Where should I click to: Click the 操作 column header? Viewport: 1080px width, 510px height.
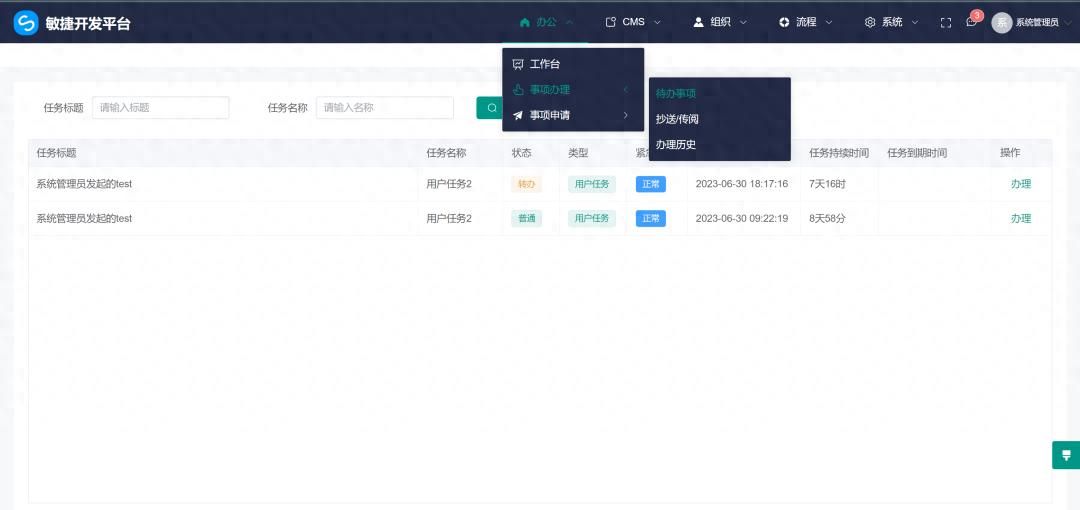click(1010, 153)
